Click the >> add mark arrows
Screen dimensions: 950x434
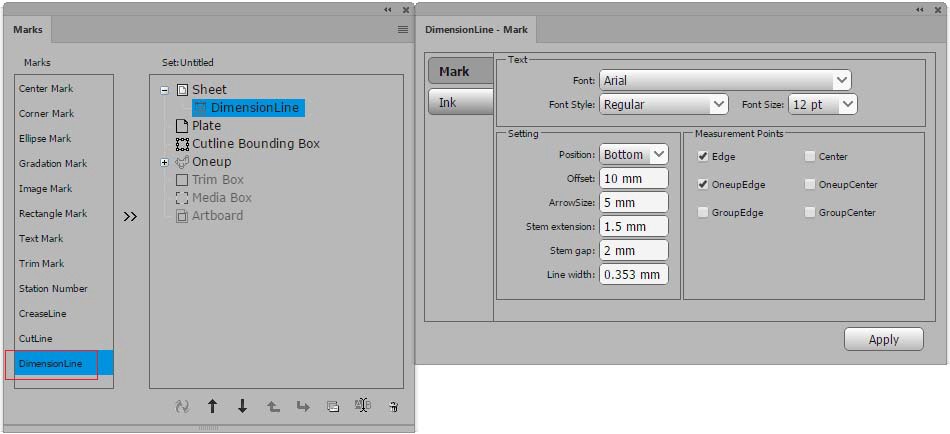(x=130, y=216)
